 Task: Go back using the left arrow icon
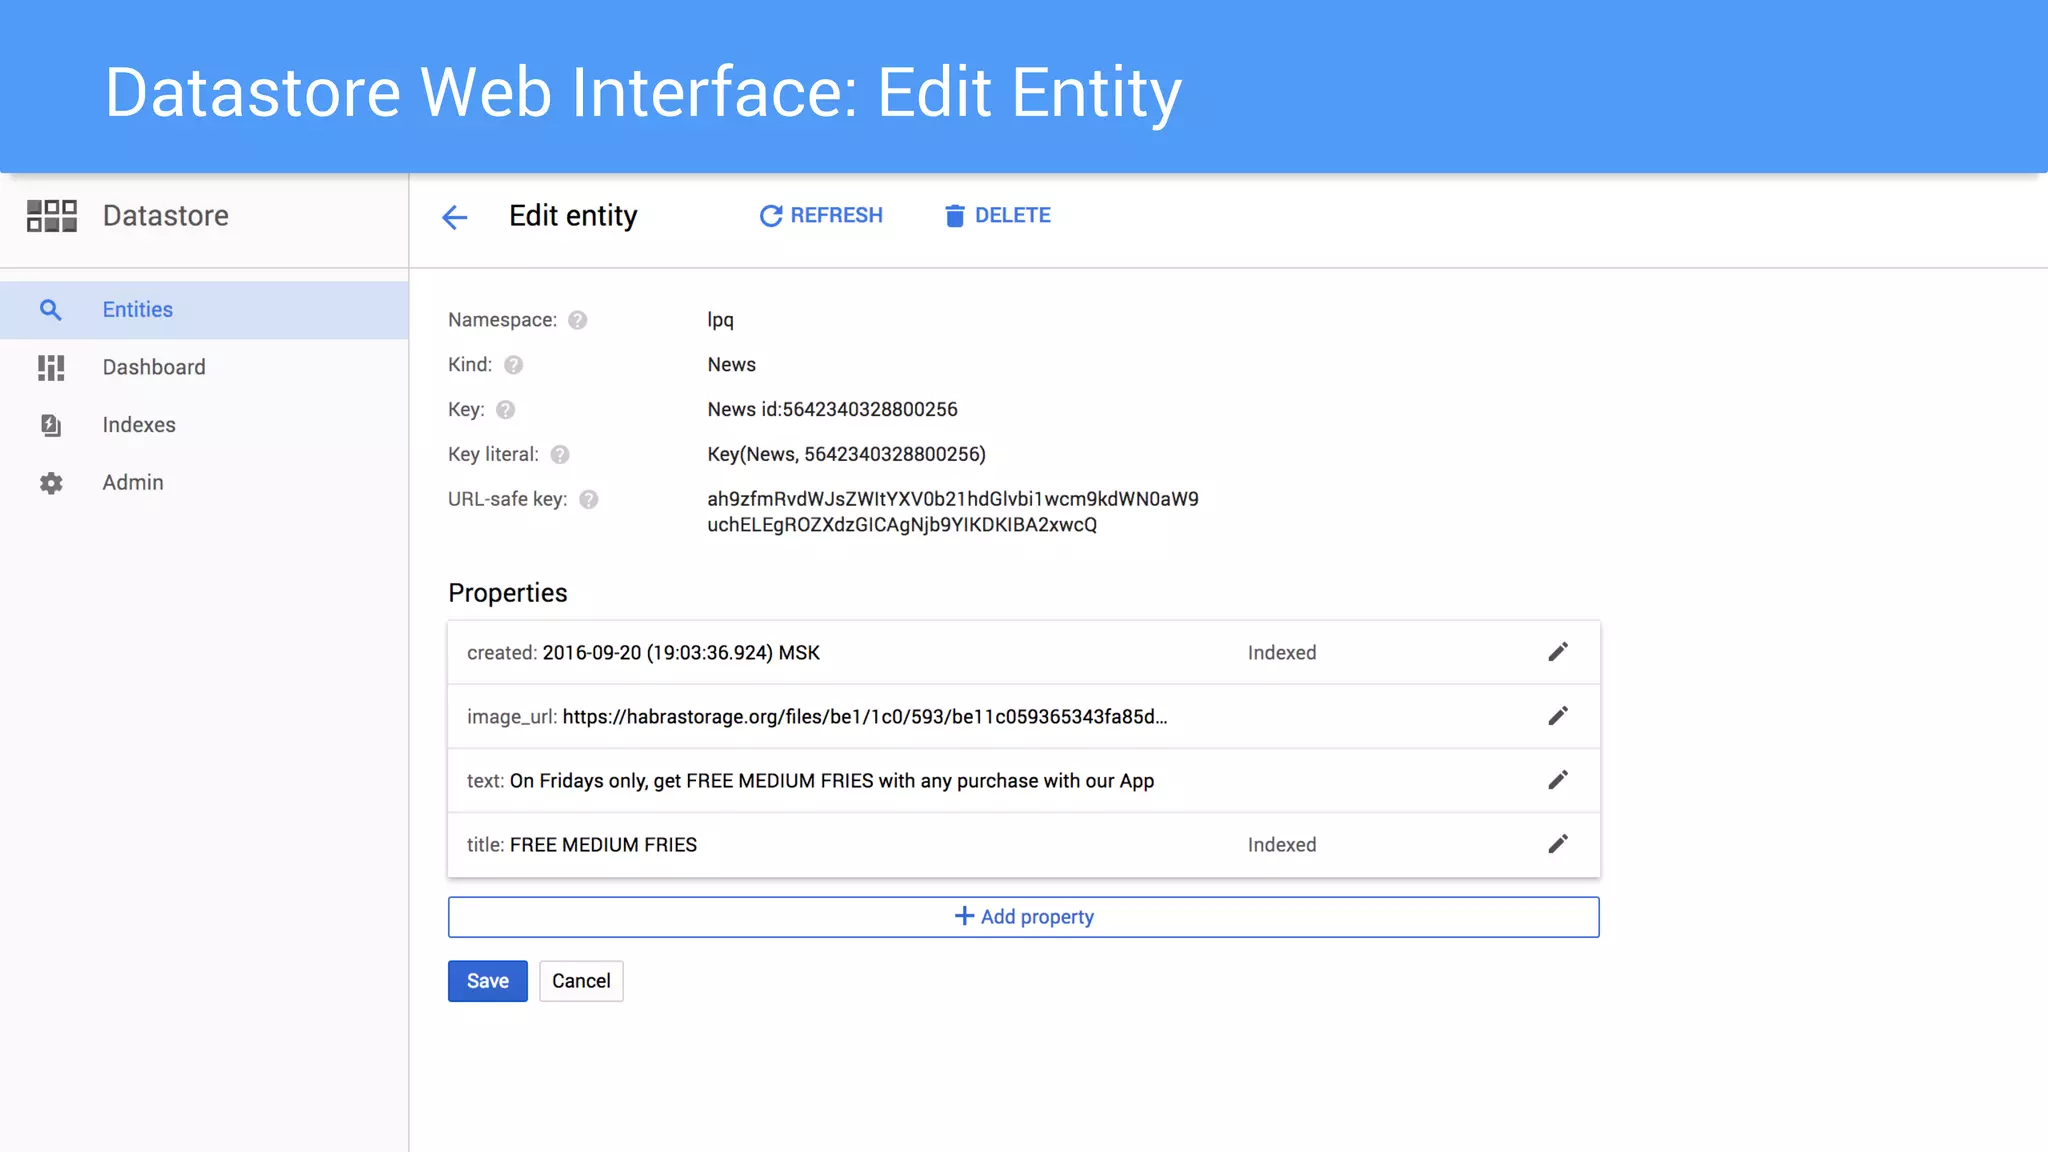(455, 217)
